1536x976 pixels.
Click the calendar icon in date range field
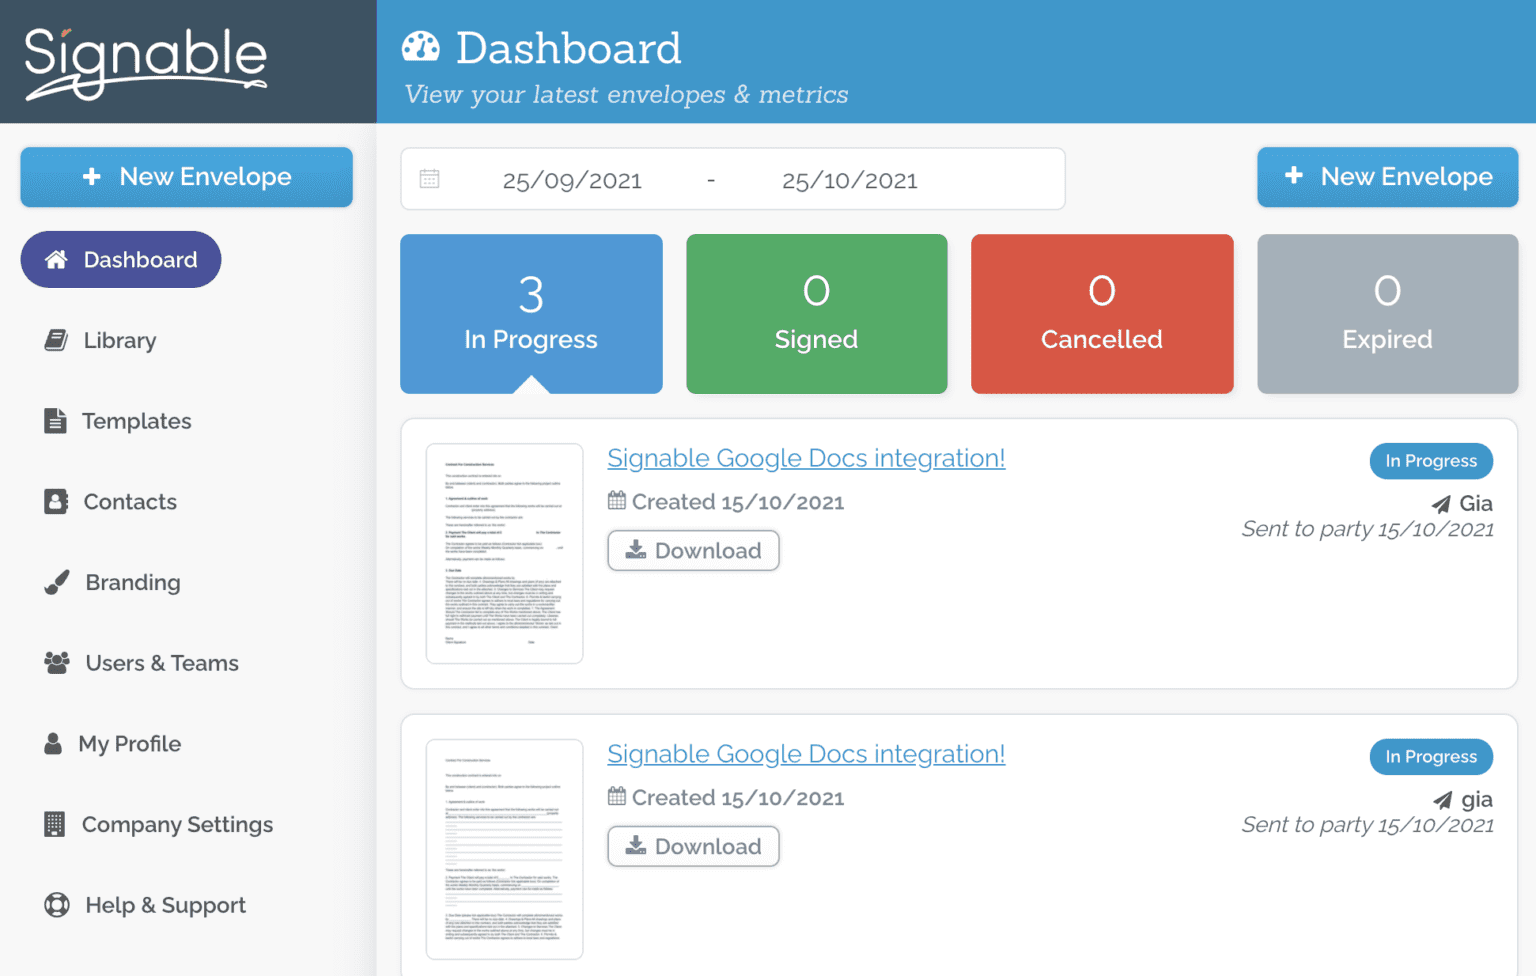[430, 179]
